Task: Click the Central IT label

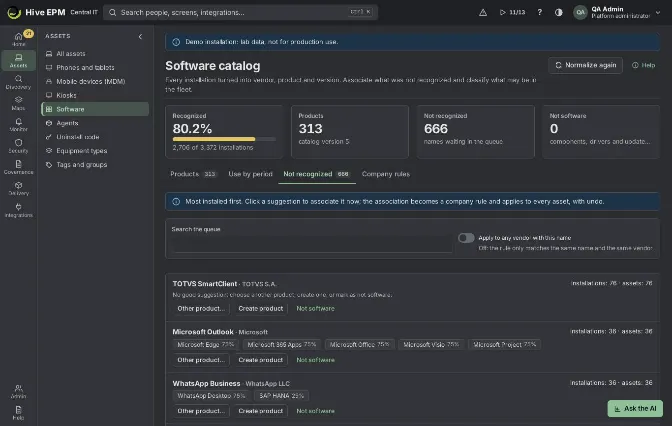Action: pos(84,12)
